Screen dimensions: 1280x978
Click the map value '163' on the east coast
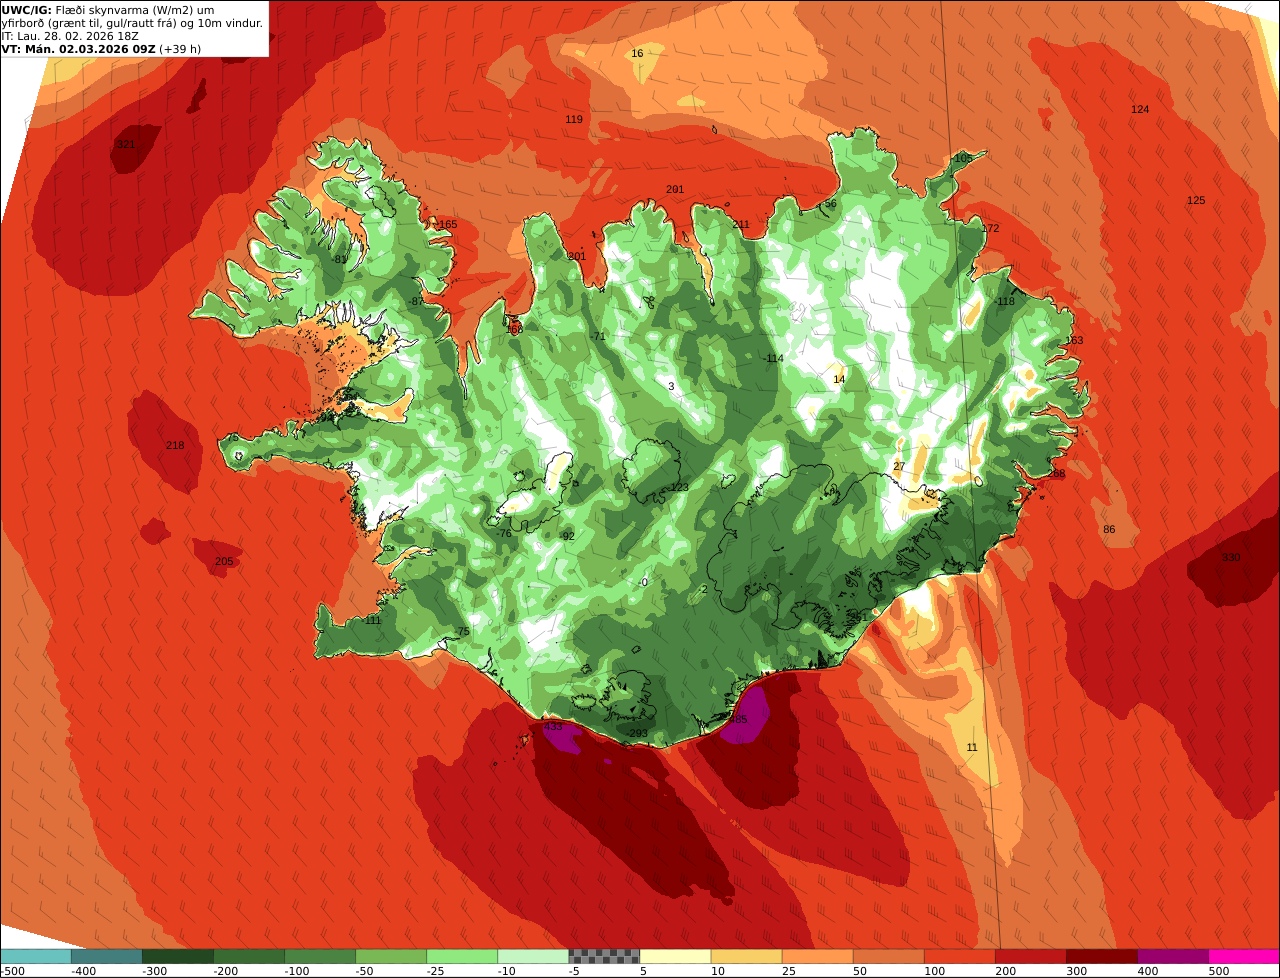pos(1074,341)
